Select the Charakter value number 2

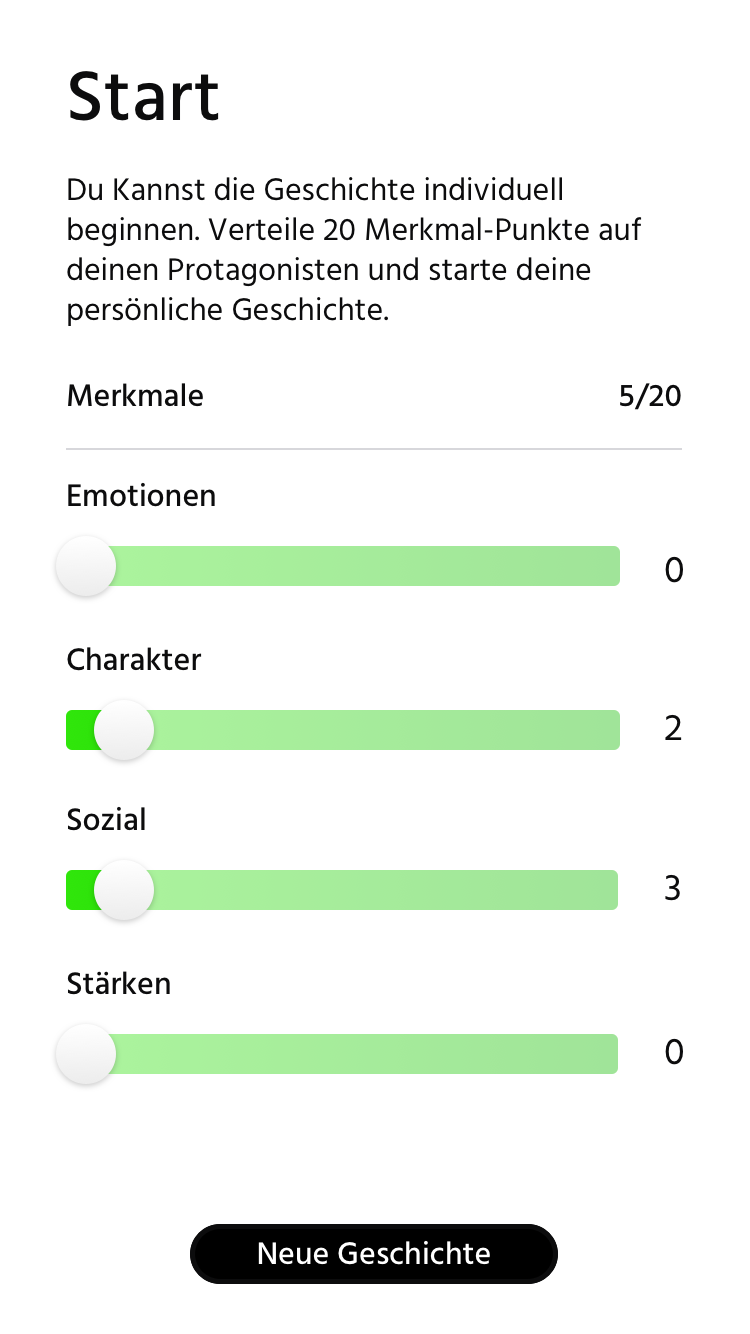tap(673, 729)
